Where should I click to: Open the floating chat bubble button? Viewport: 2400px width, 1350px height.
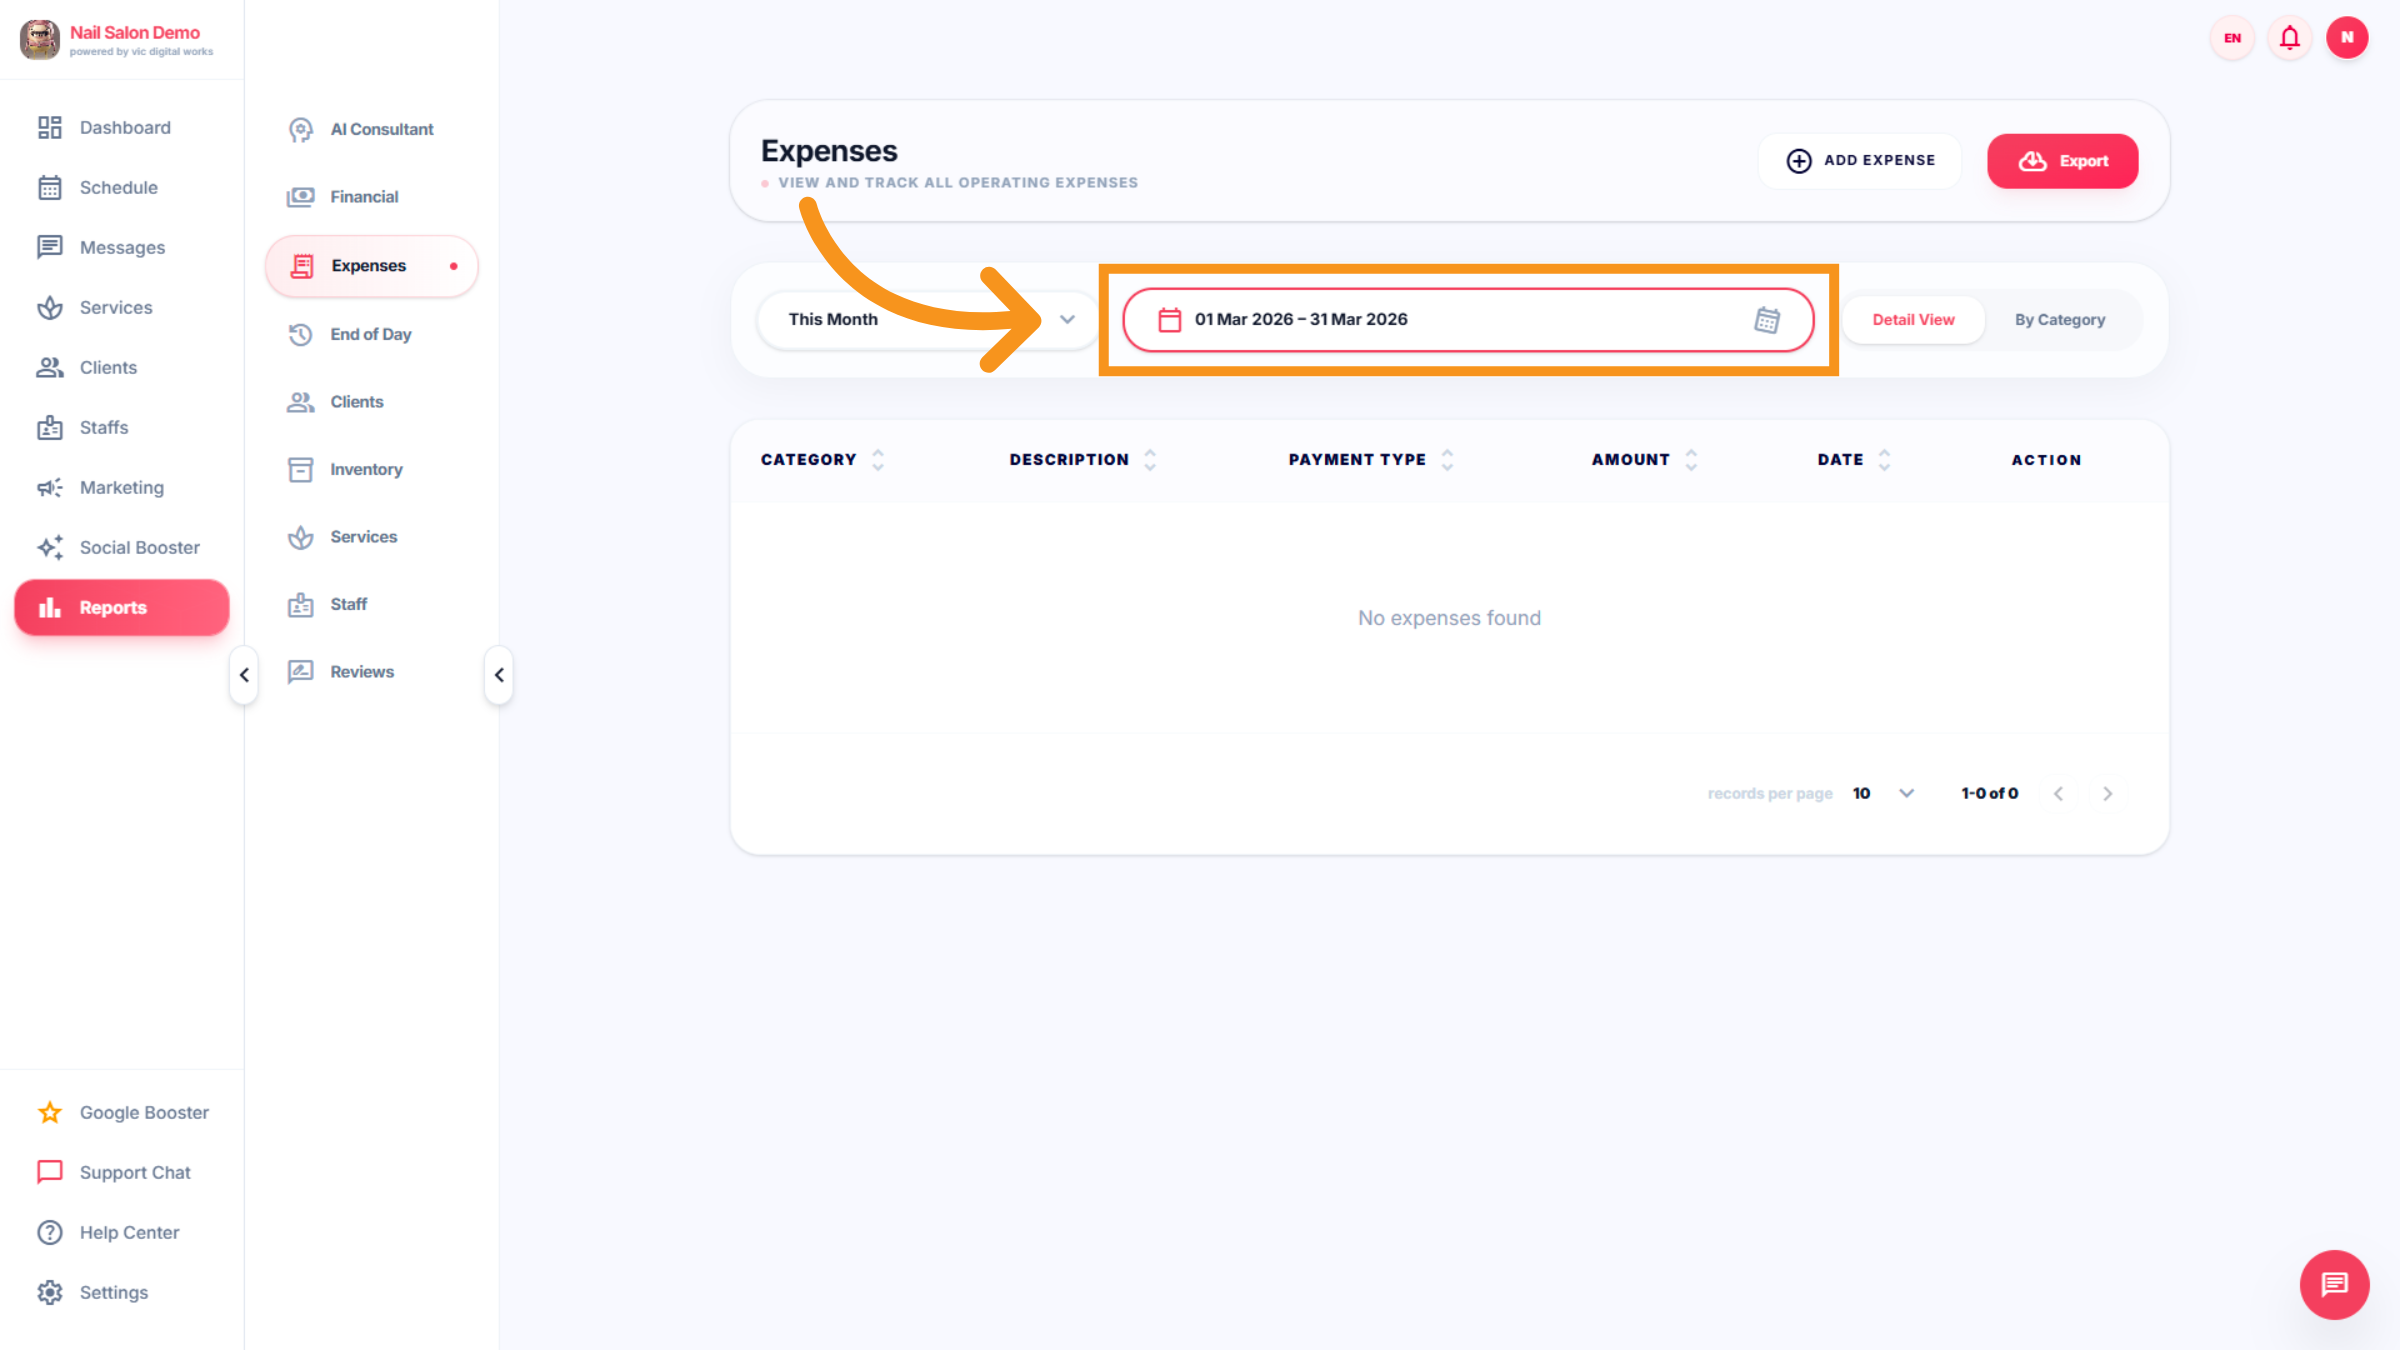(x=2334, y=1284)
